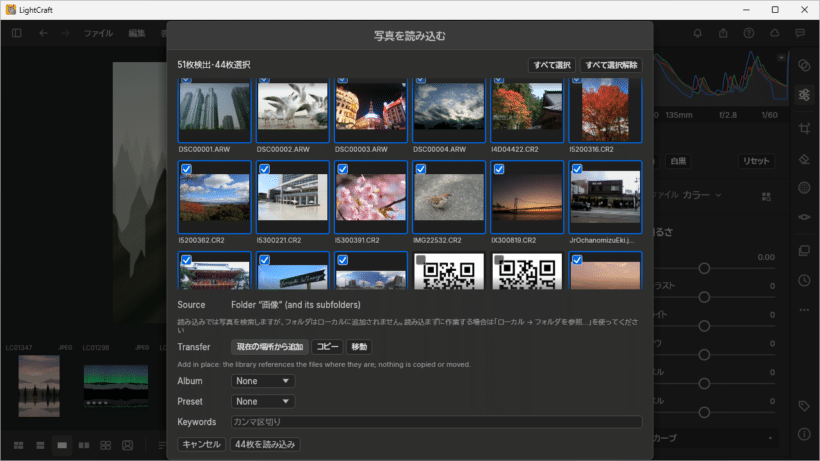Open the ファイル menu
This screenshot has height=461, width=820.
(x=98, y=33)
